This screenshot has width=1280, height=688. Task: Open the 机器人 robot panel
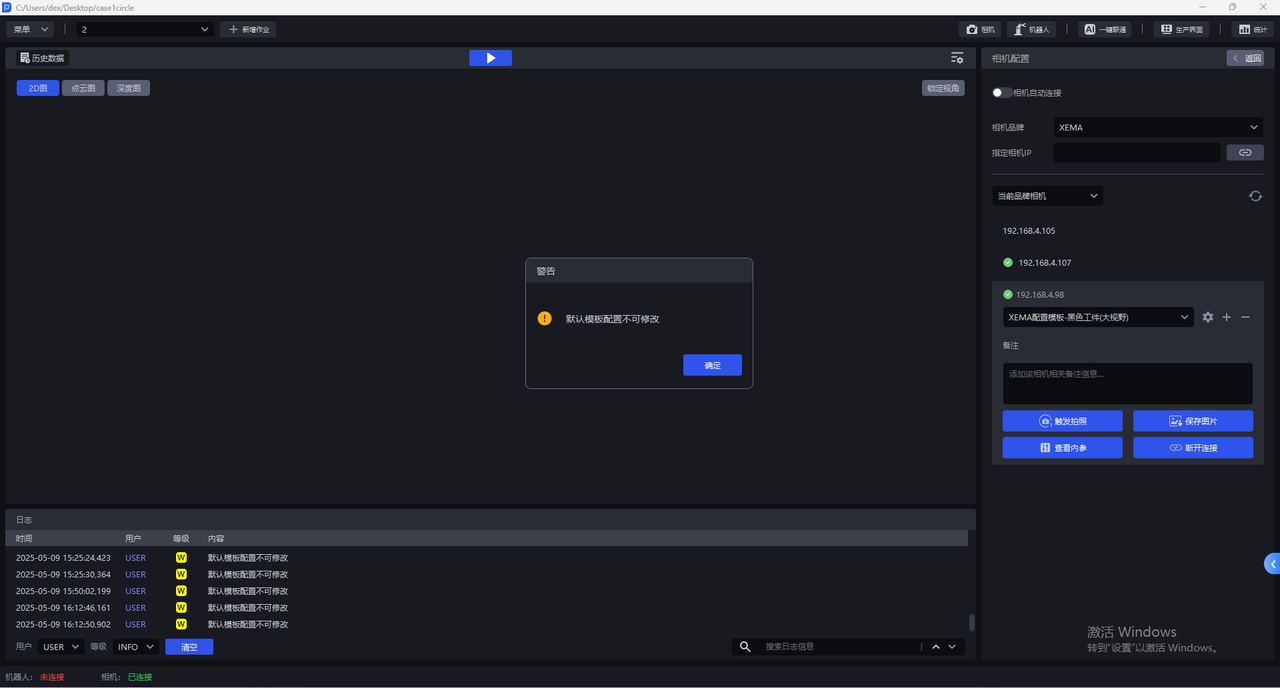click(x=1031, y=30)
